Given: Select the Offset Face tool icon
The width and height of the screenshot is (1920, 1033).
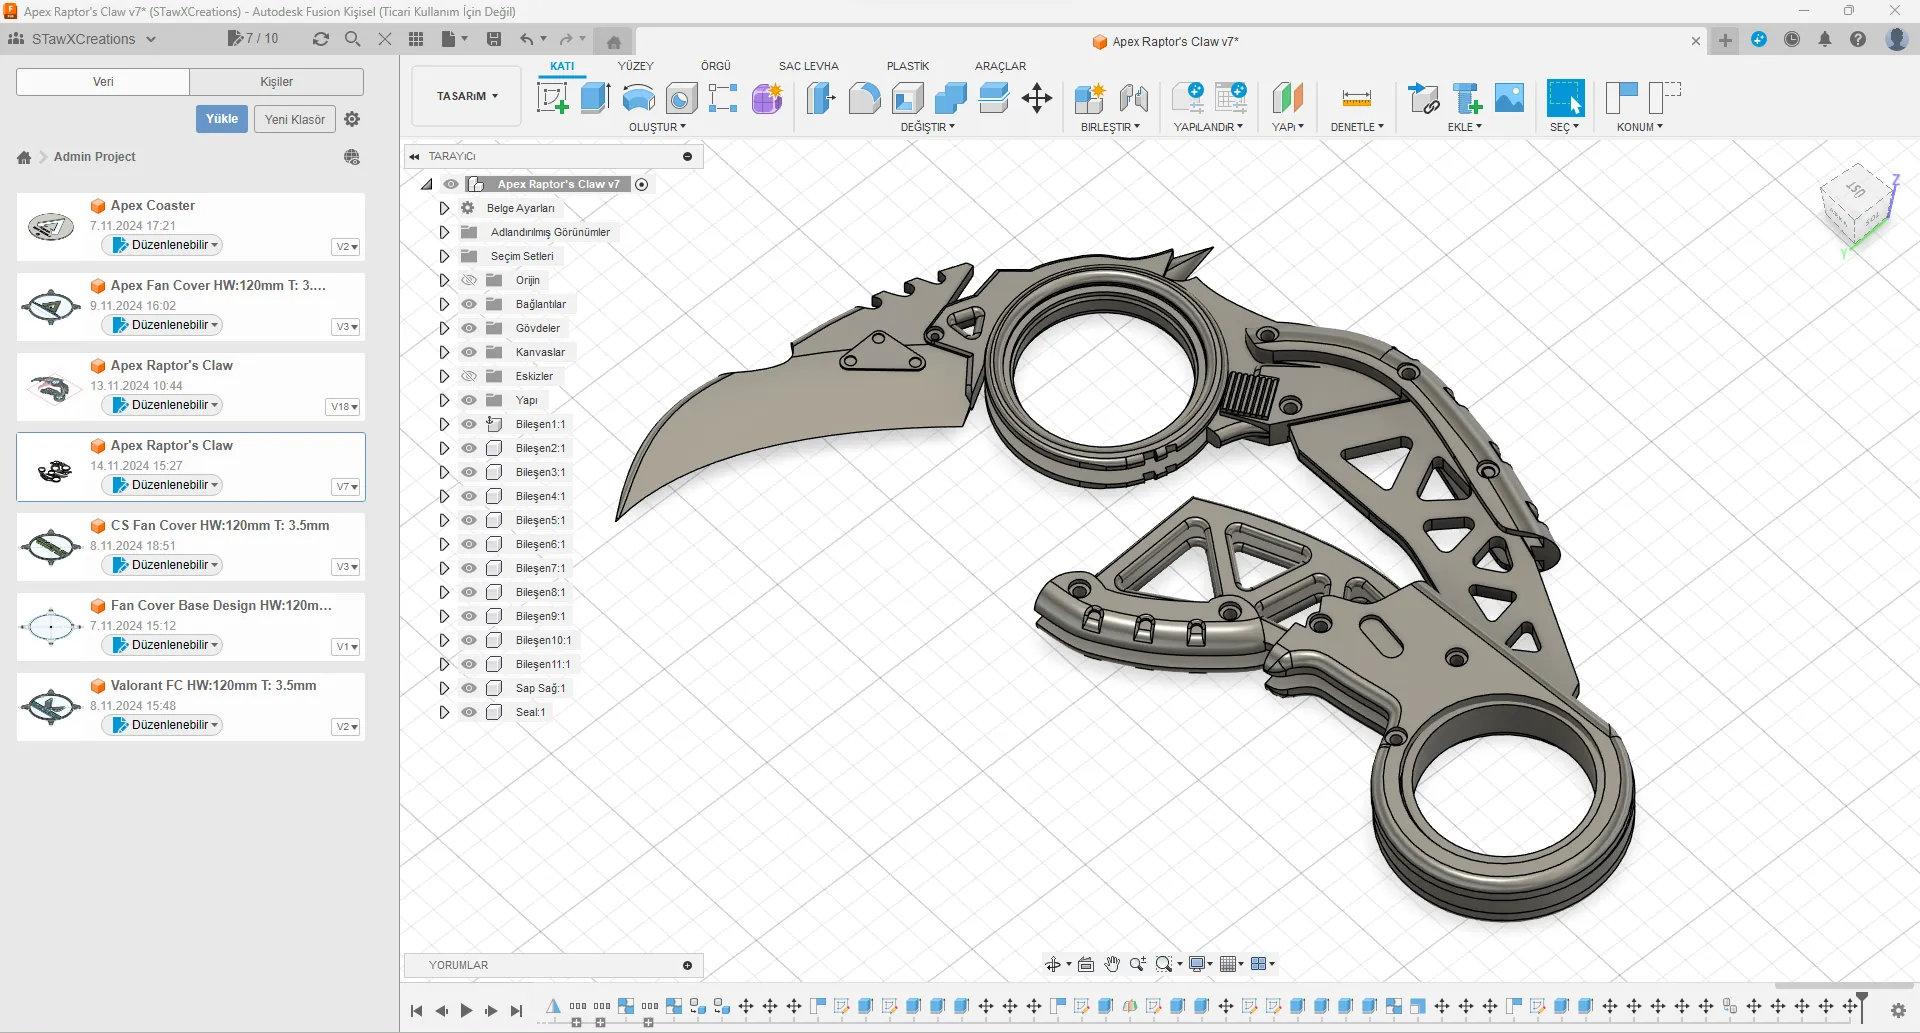Looking at the screenshot, I should tap(994, 98).
